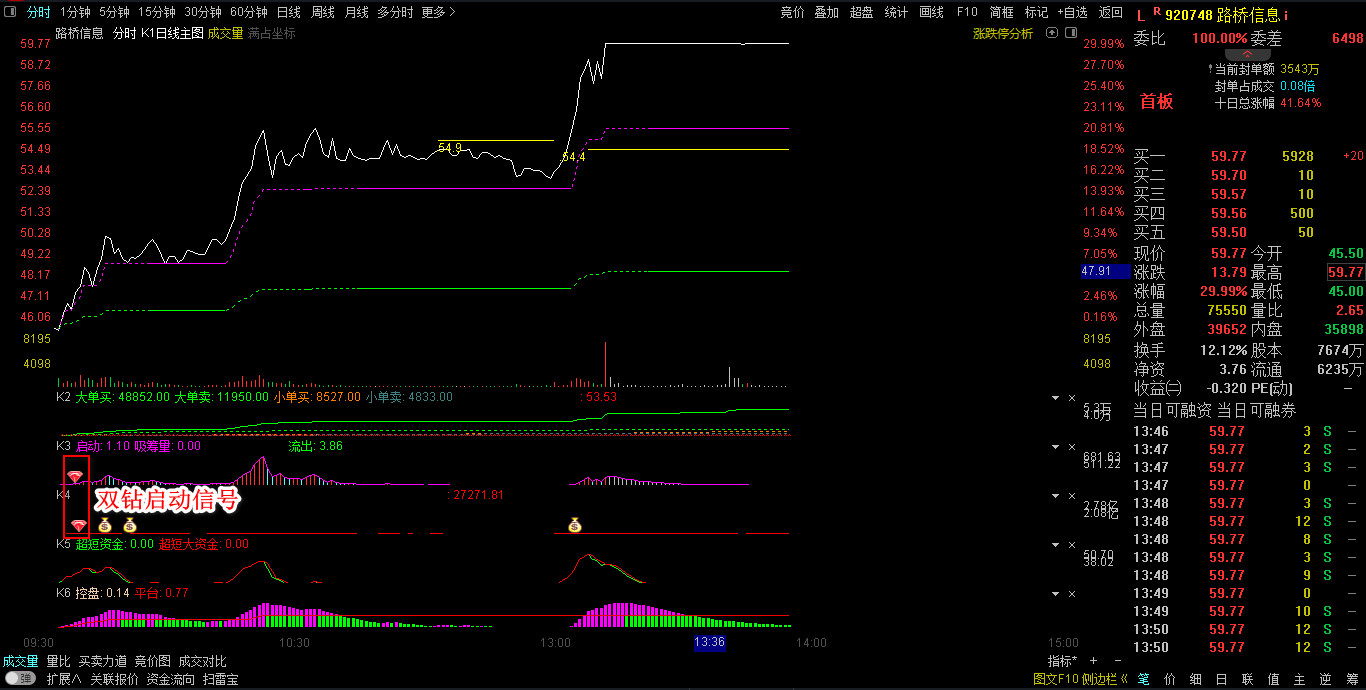
Task: Close the K4 indicator panel
Action: tap(1072, 496)
